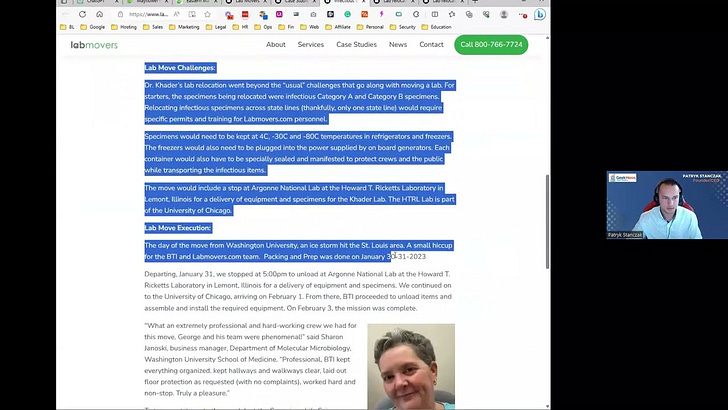728x410 pixels.
Task: Expand the Ops bookmarks folder
Action: (x=263, y=27)
